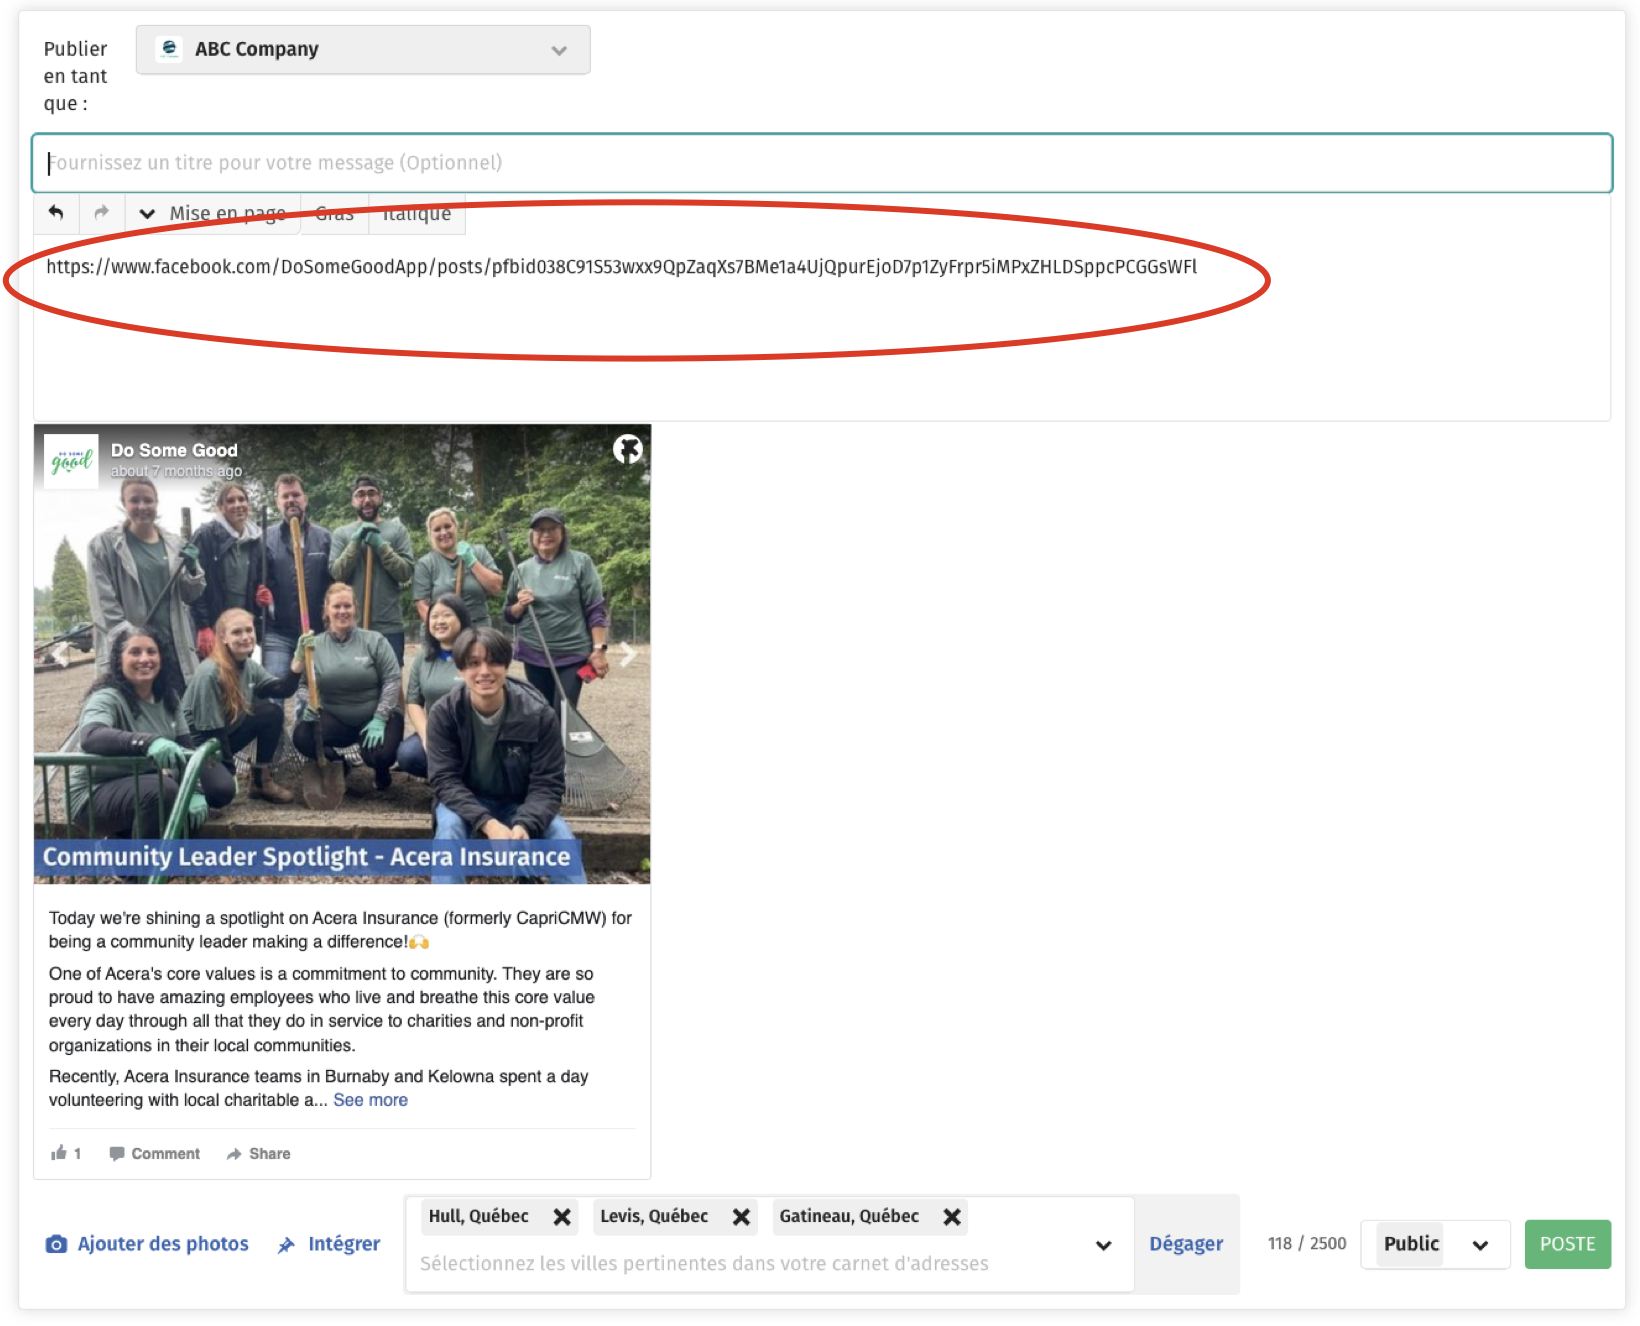This screenshot has height=1326, width=1640.
Task: Click the Levis, Québec tag label
Action: coord(654,1216)
